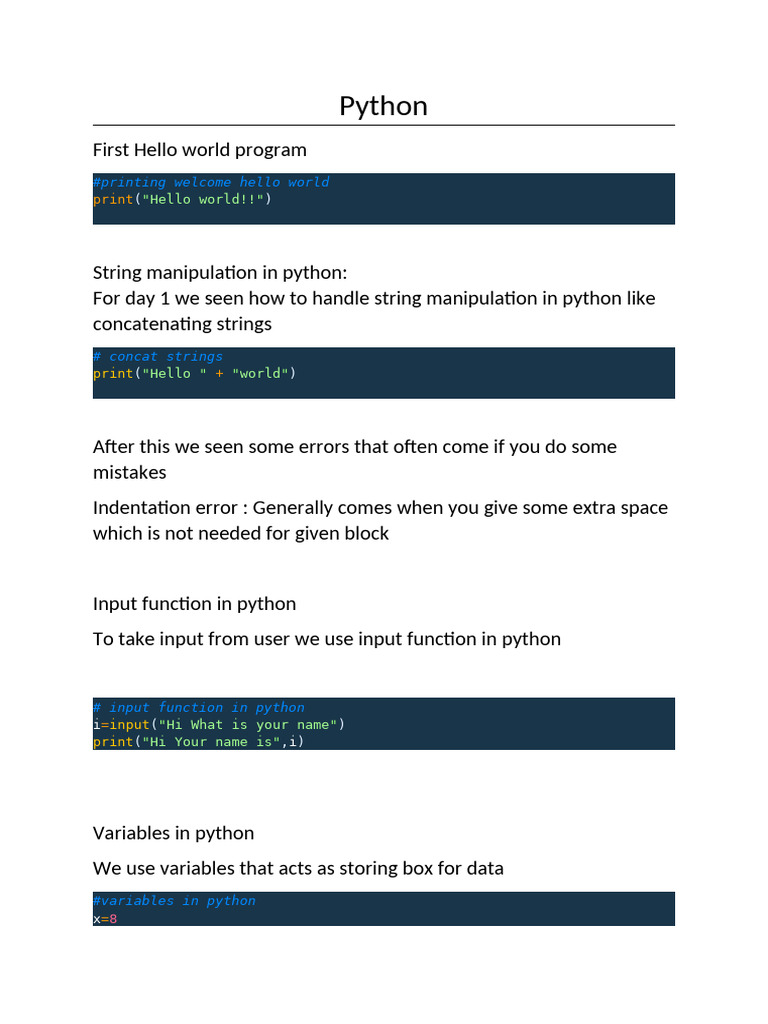Click the "concatenating strings" text line
768x1024 pixels.
point(182,324)
